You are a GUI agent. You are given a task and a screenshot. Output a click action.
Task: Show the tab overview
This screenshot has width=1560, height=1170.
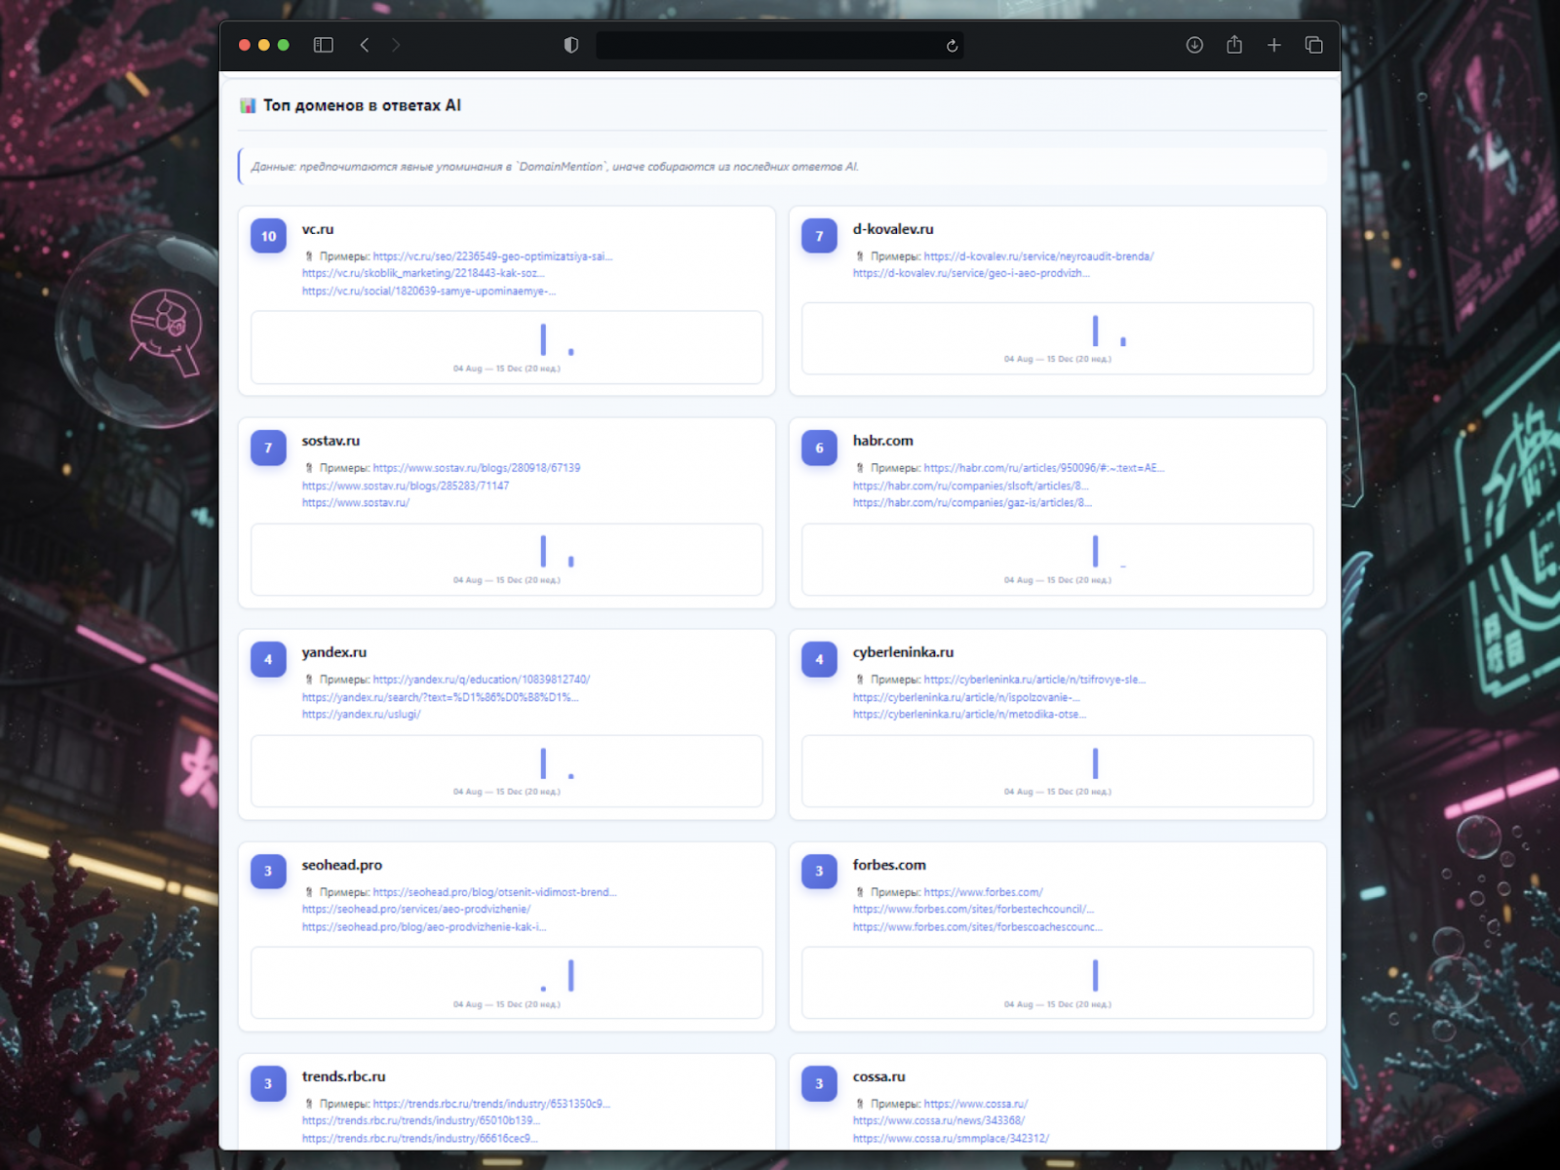click(1314, 45)
